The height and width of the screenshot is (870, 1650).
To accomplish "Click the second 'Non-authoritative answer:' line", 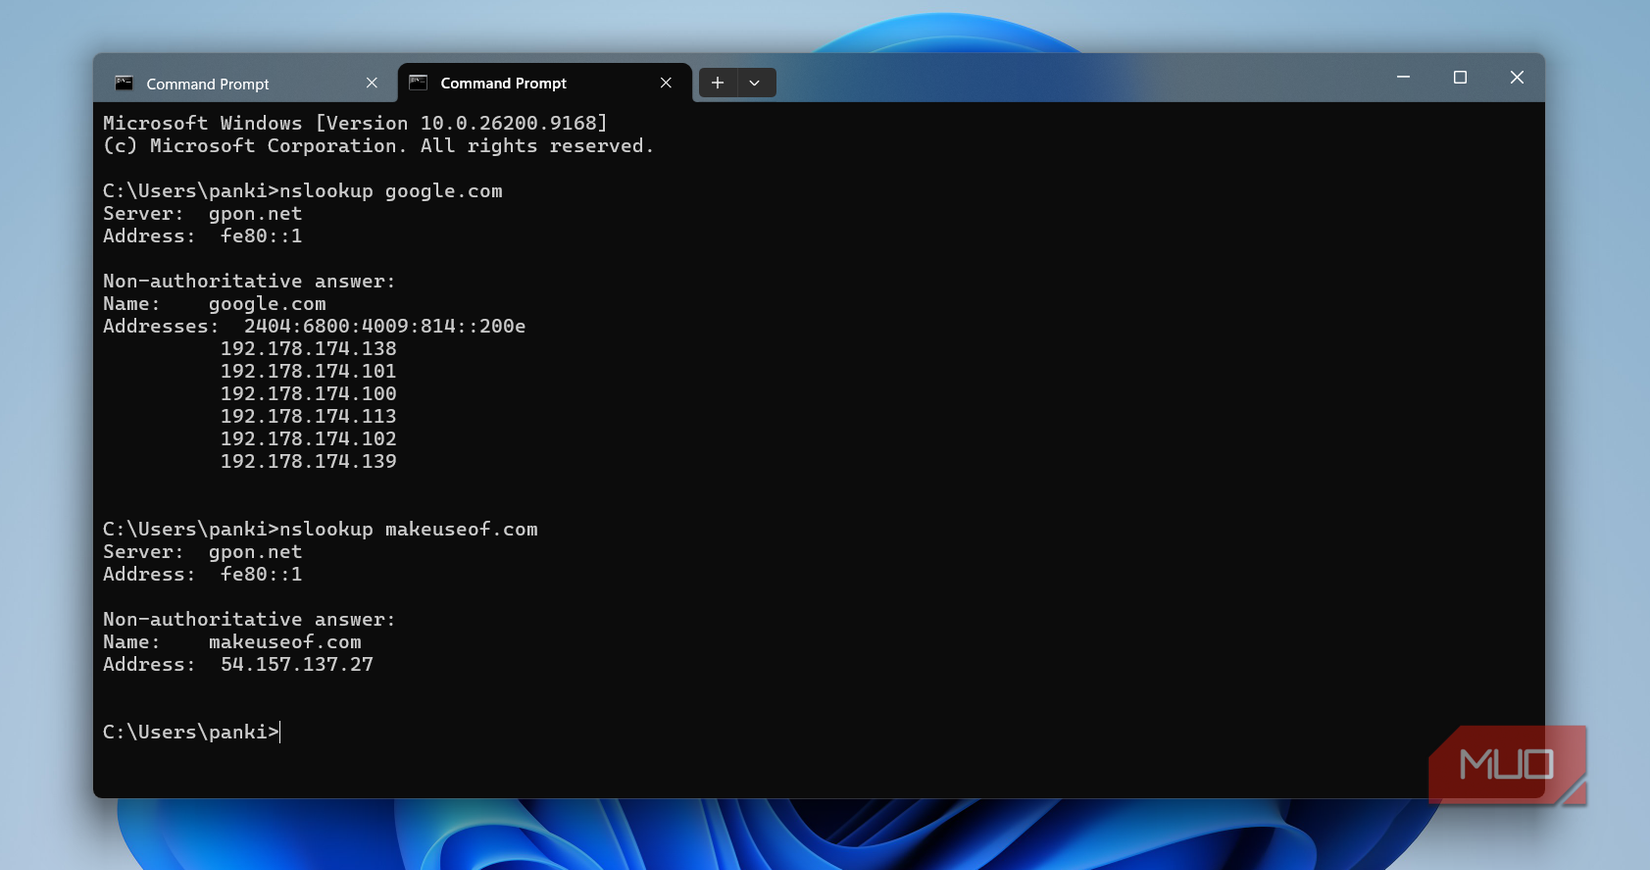I will 249,619.
